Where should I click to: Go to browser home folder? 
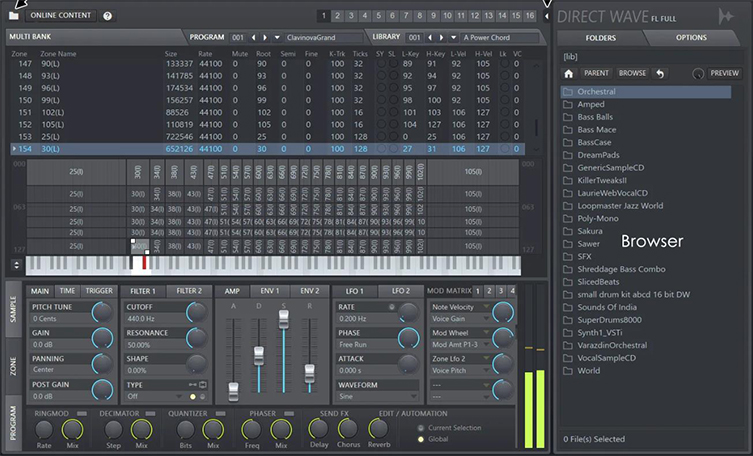coord(568,74)
